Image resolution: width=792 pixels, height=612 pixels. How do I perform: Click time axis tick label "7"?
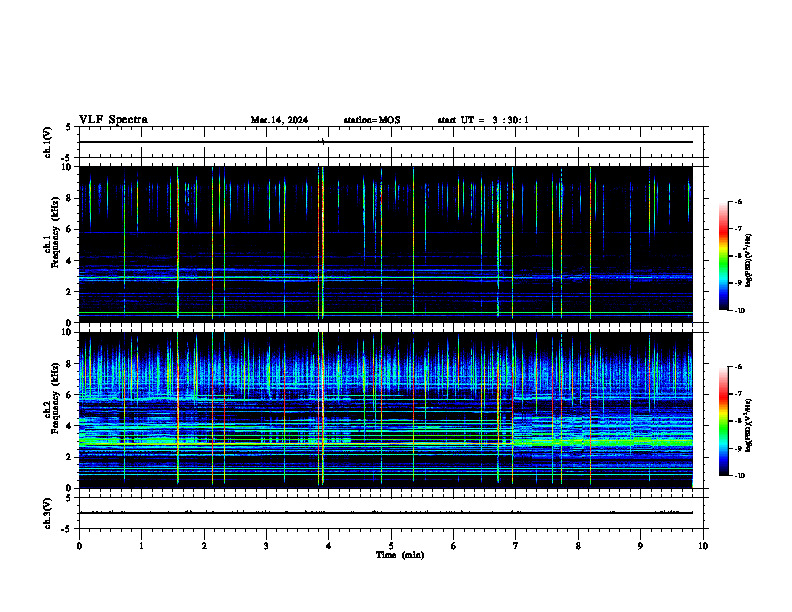coord(516,546)
